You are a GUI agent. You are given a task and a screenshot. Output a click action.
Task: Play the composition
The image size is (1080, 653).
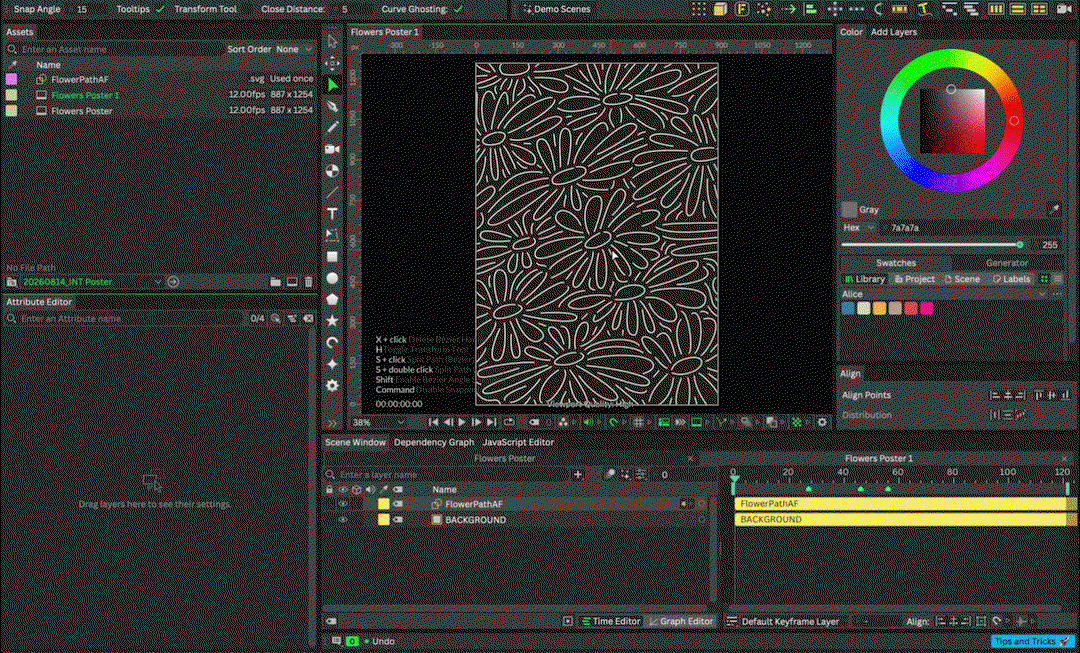pyautogui.click(x=461, y=422)
